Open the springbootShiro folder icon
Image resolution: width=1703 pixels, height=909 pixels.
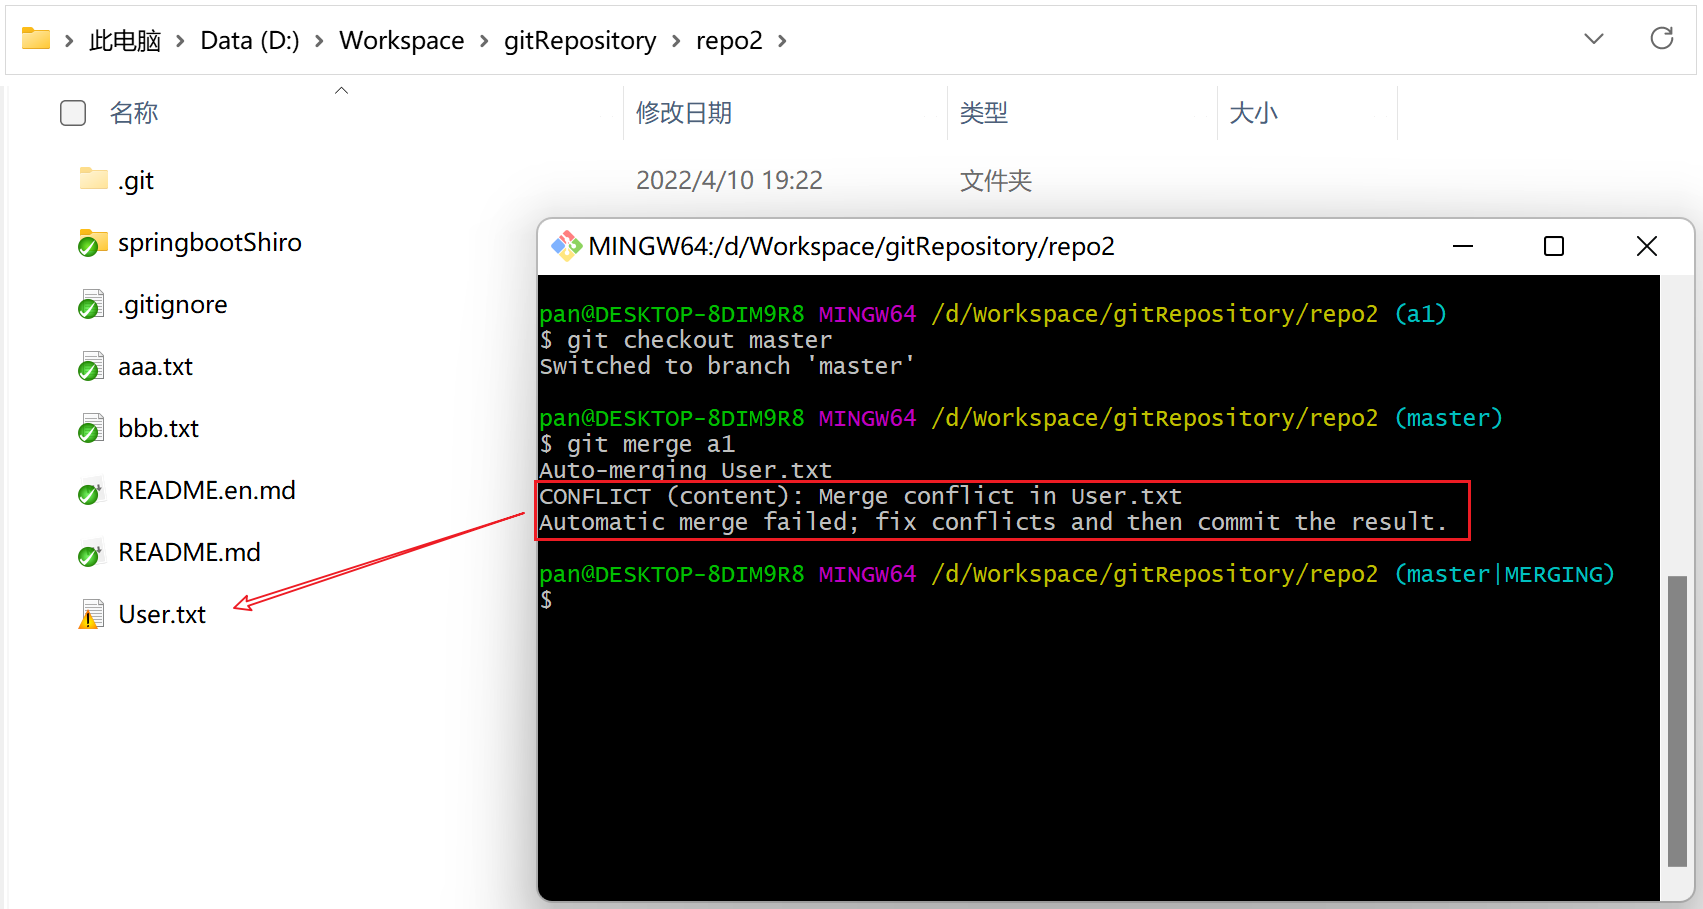93,242
